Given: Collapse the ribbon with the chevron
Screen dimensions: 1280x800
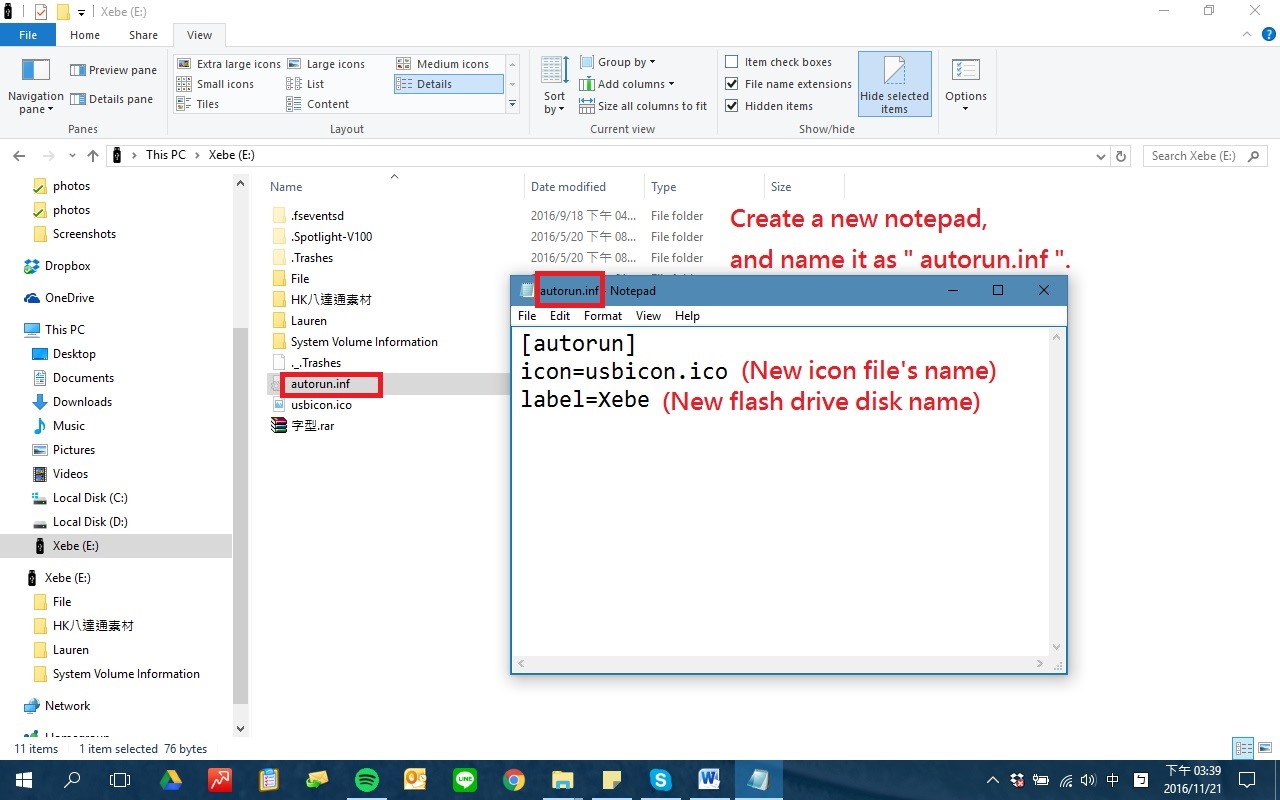Looking at the screenshot, I should pyautogui.click(x=1247, y=35).
